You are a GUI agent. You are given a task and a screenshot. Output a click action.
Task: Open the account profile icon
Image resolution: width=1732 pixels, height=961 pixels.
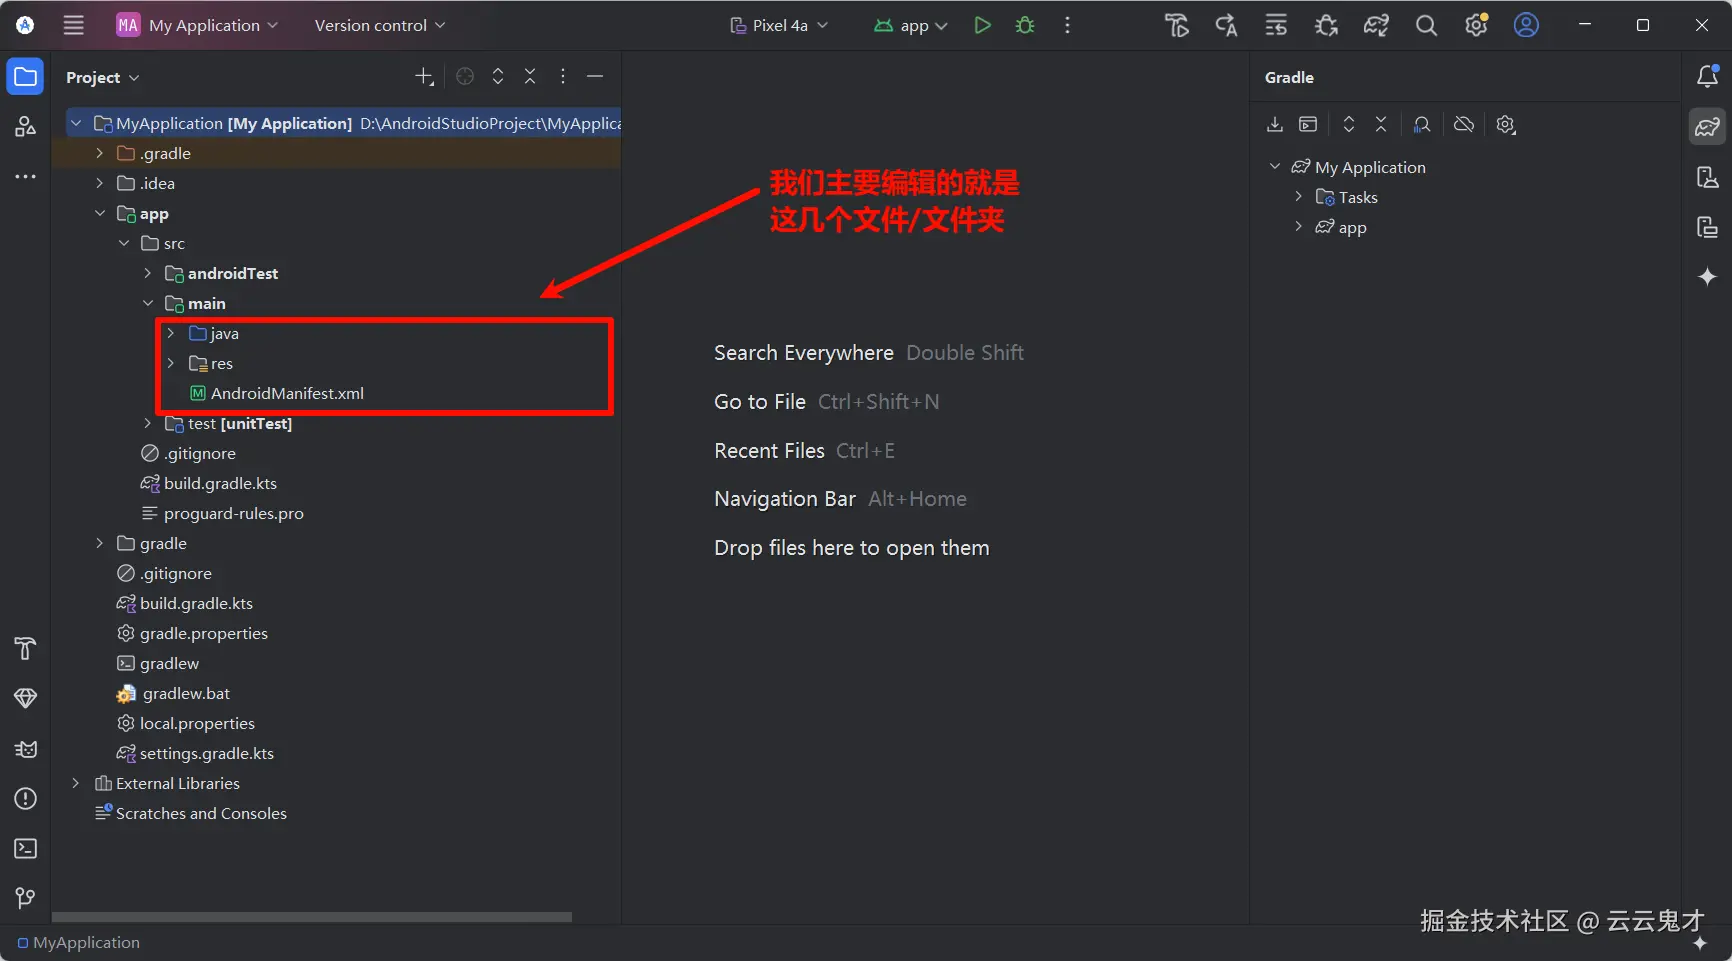1526,25
